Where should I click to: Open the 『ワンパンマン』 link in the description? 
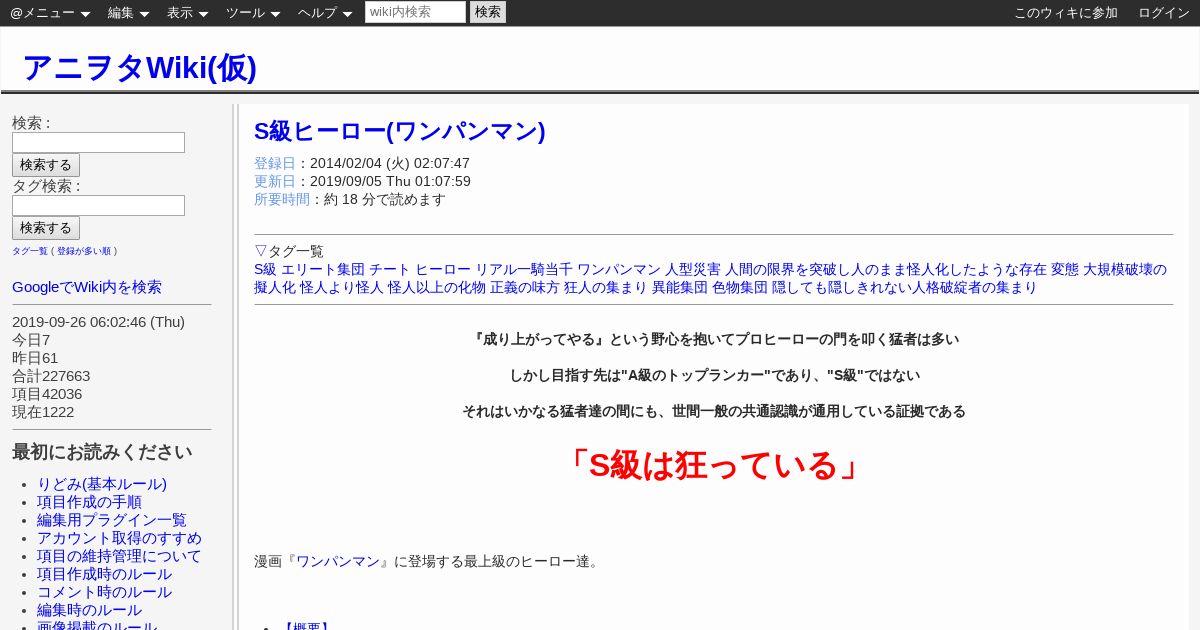coord(338,561)
